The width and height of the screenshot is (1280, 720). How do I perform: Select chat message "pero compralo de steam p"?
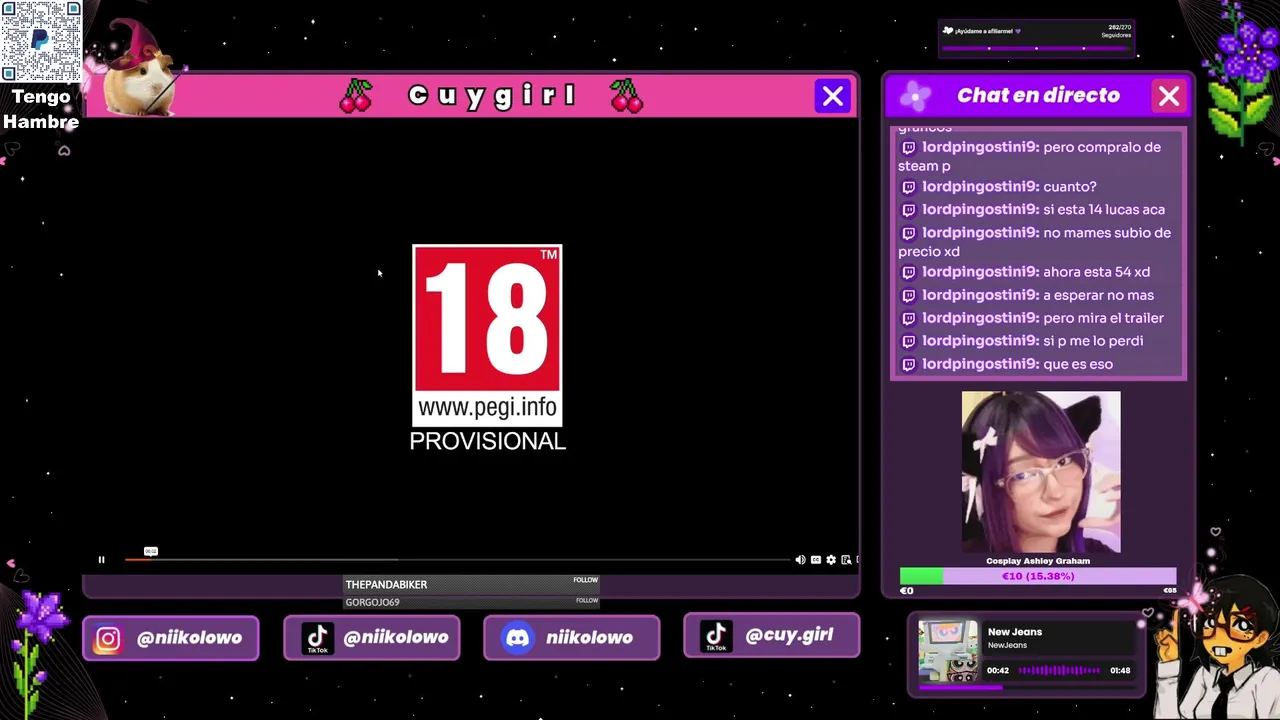[1030, 157]
